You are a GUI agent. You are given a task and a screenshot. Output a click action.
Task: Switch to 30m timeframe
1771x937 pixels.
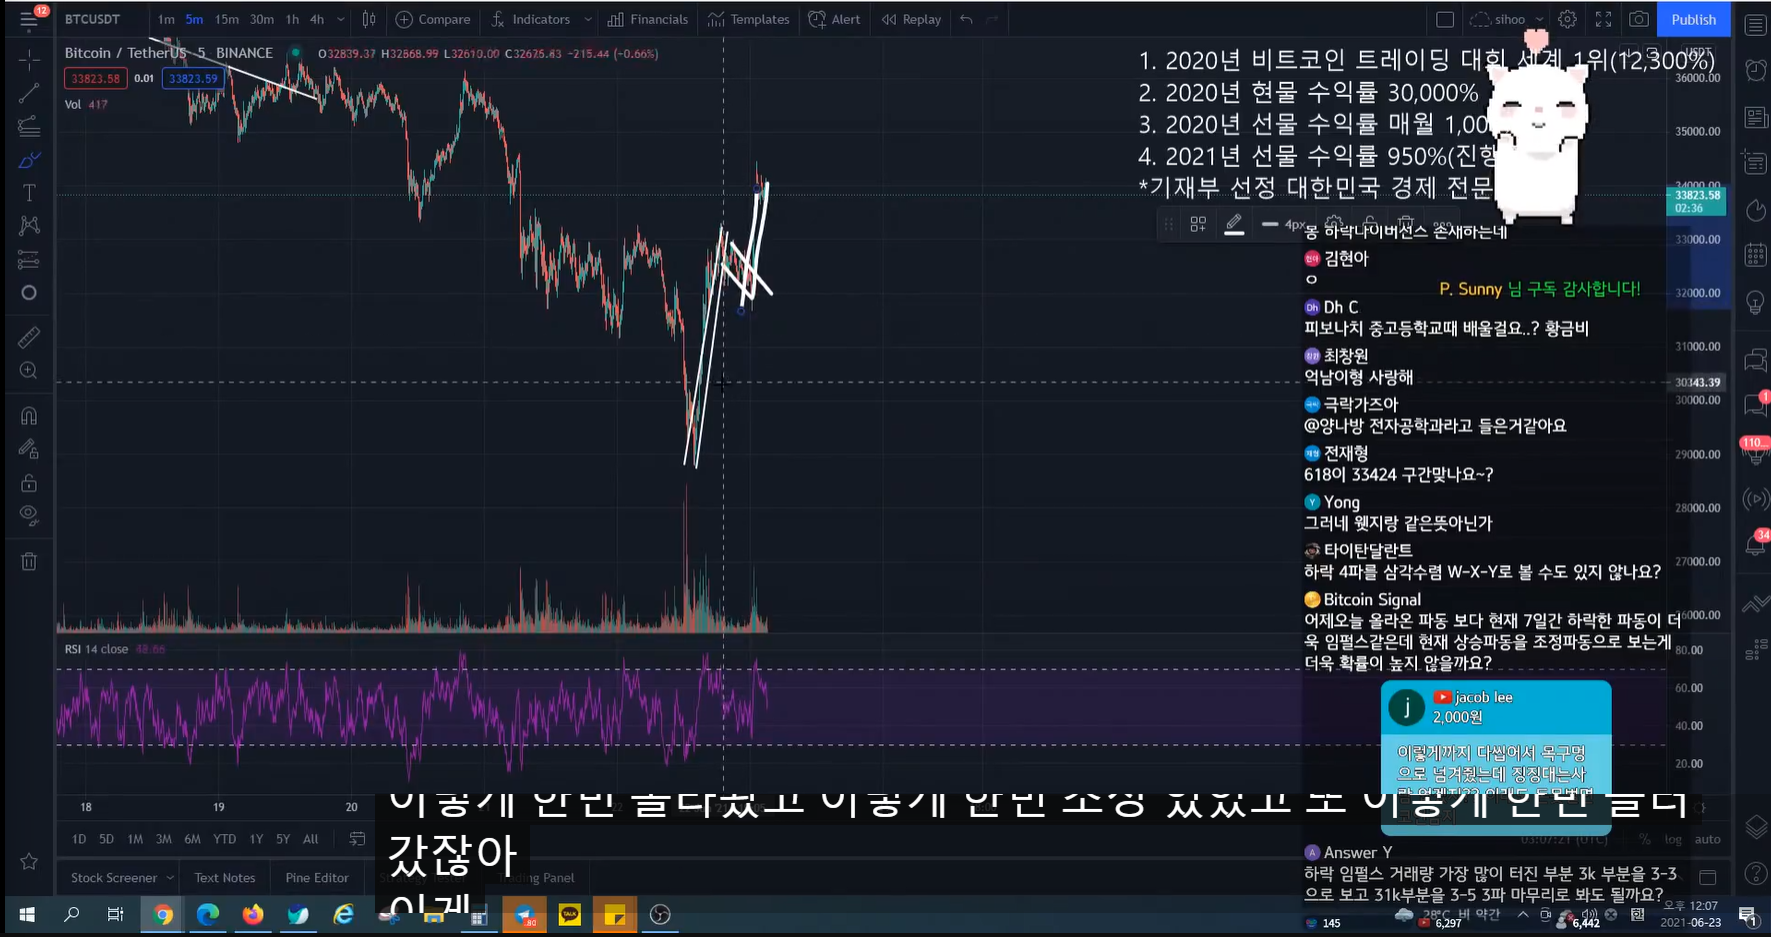click(x=262, y=19)
